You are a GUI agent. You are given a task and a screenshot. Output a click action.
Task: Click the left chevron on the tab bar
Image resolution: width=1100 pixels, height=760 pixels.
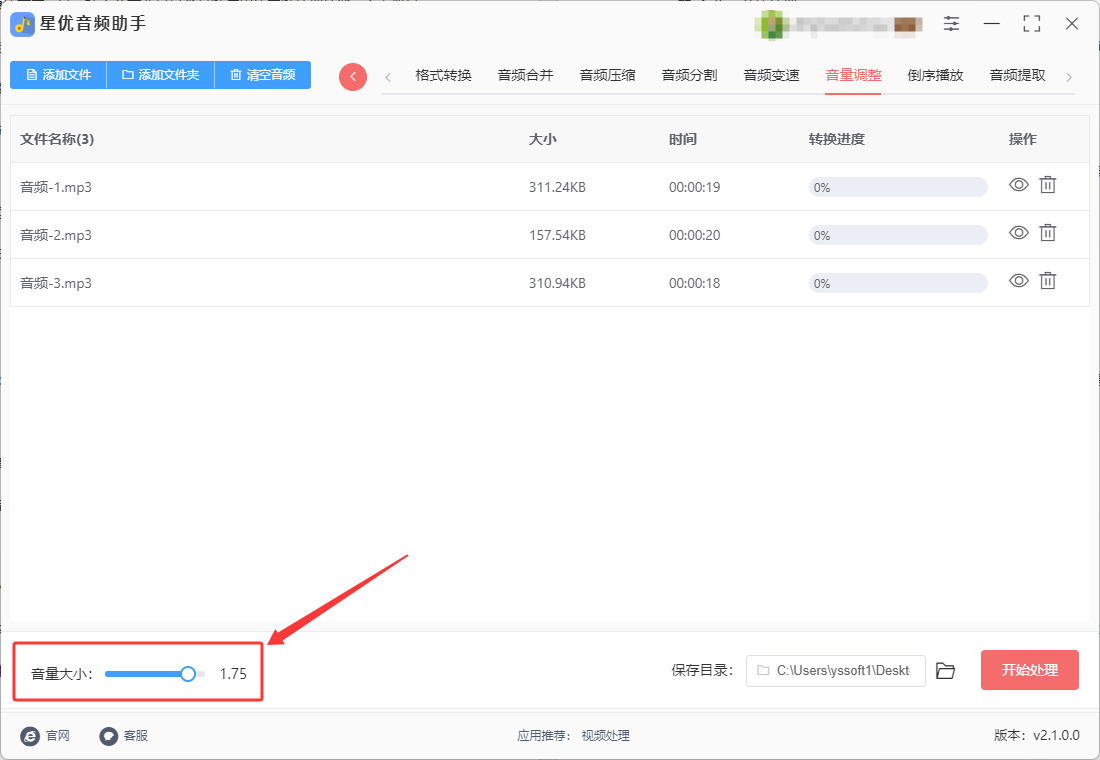click(x=388, y=77)
